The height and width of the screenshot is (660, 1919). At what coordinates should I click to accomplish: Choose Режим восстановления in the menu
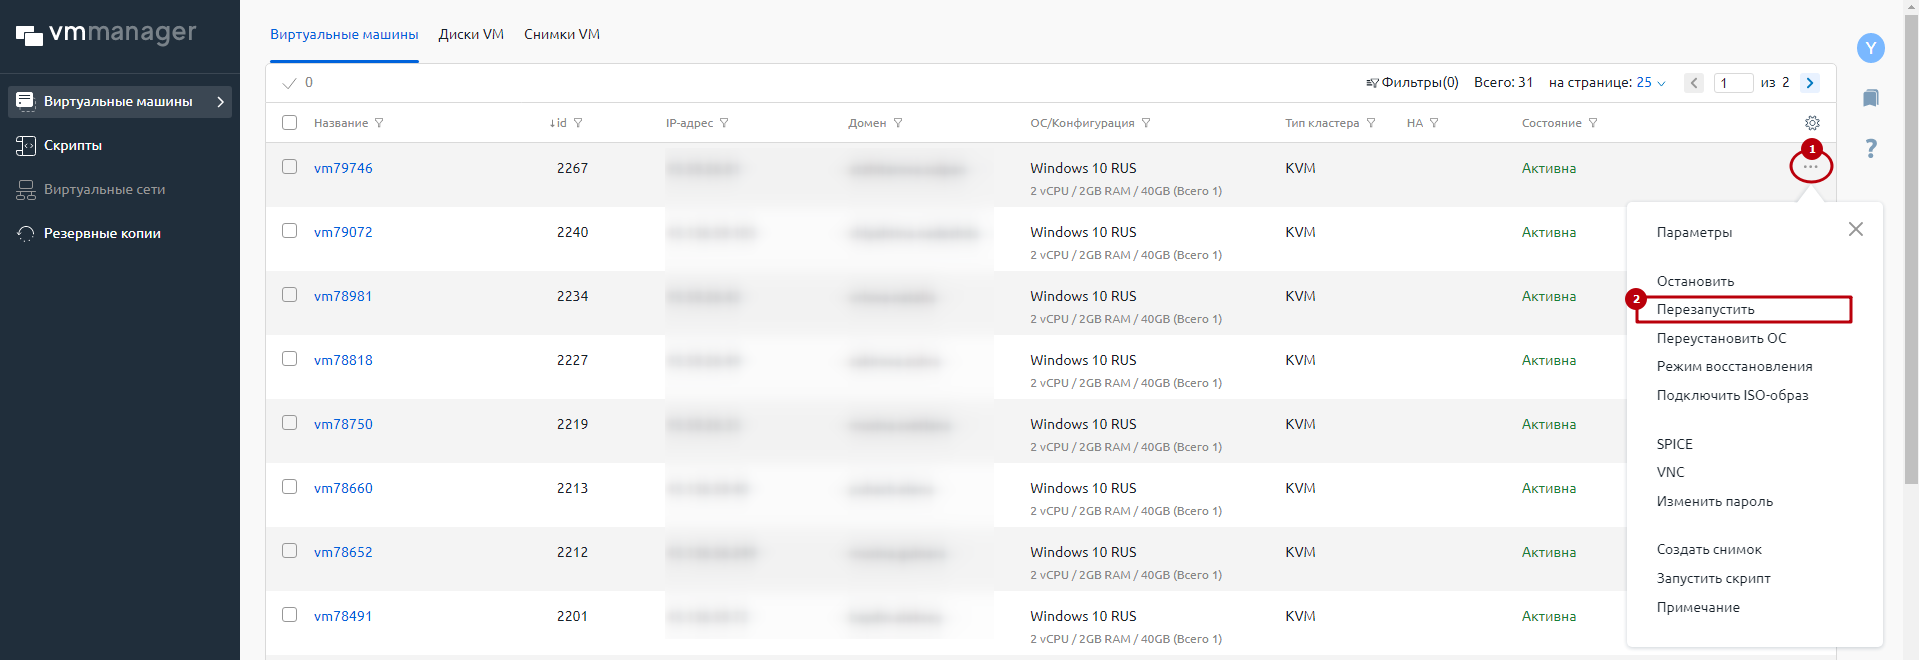(1734, 367)
